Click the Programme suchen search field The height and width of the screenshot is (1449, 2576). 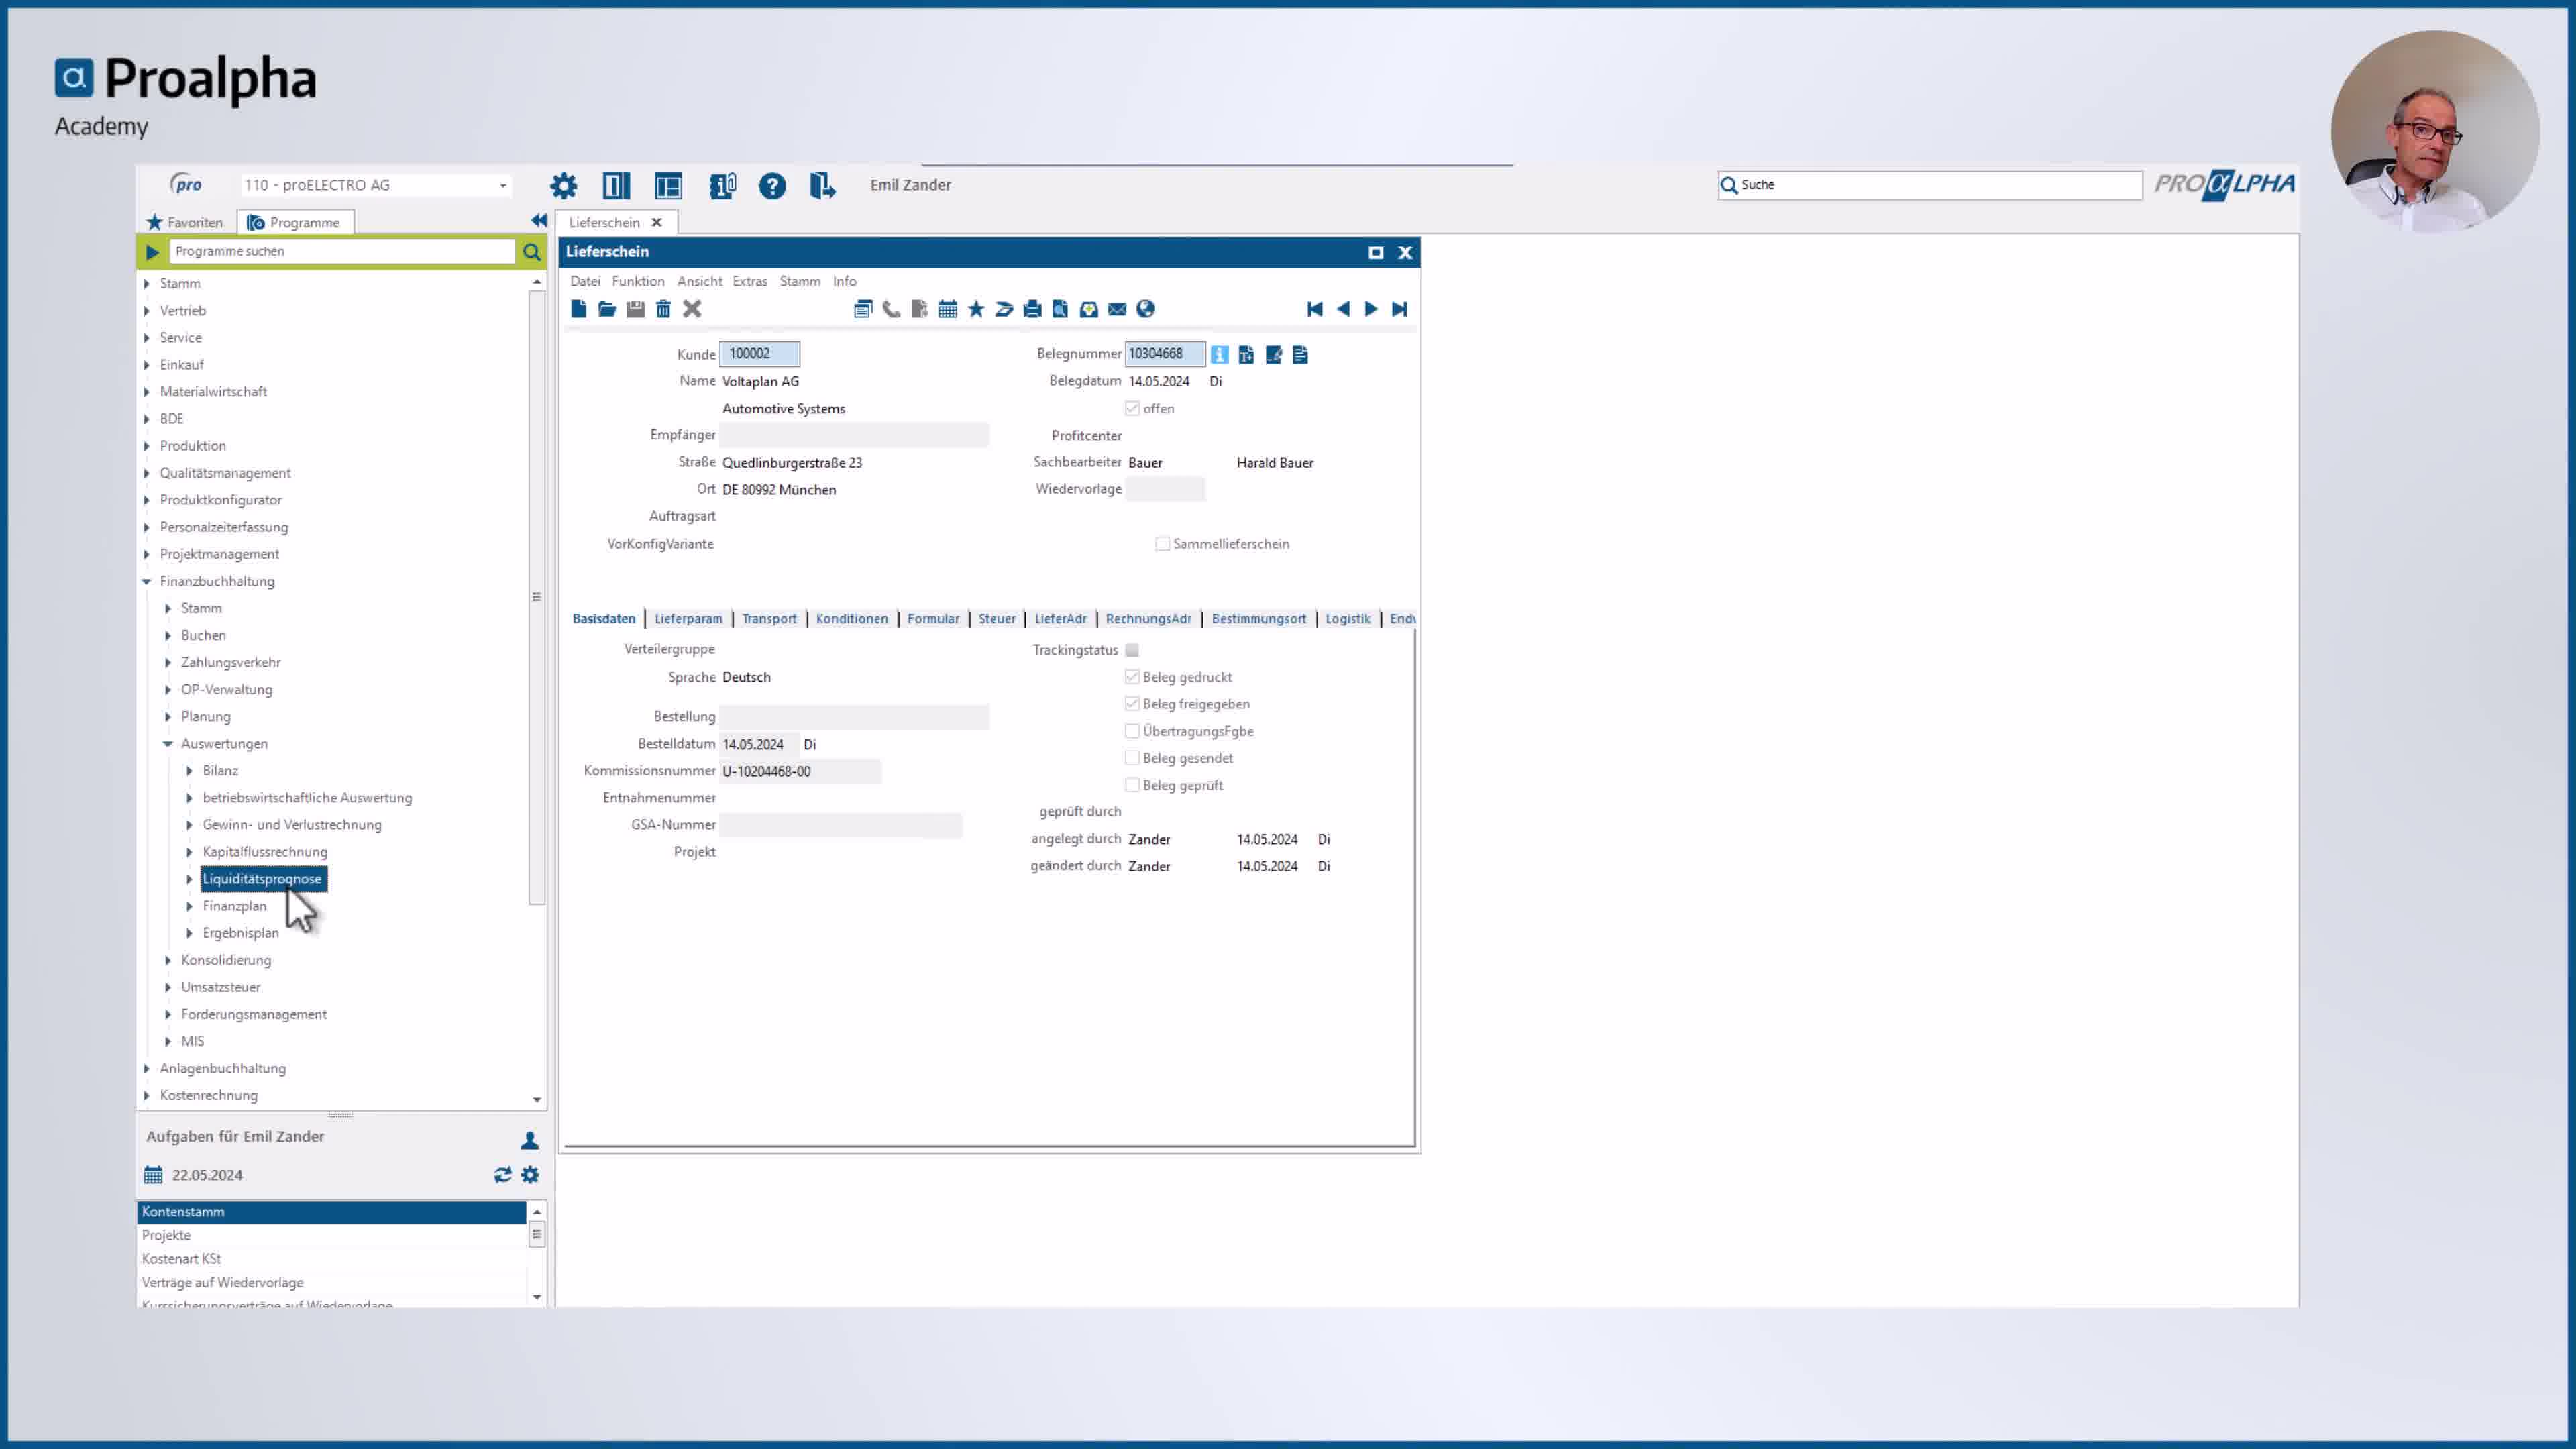342,251
